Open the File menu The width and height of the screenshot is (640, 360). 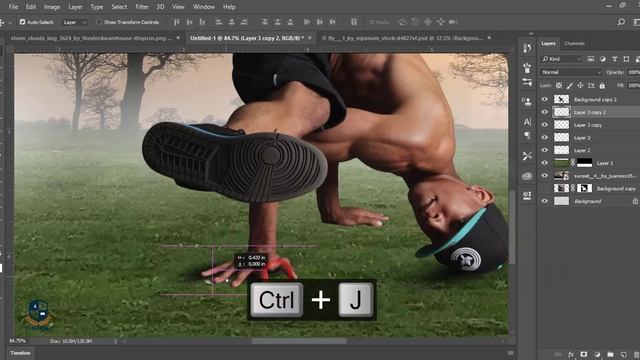[13, 7]
